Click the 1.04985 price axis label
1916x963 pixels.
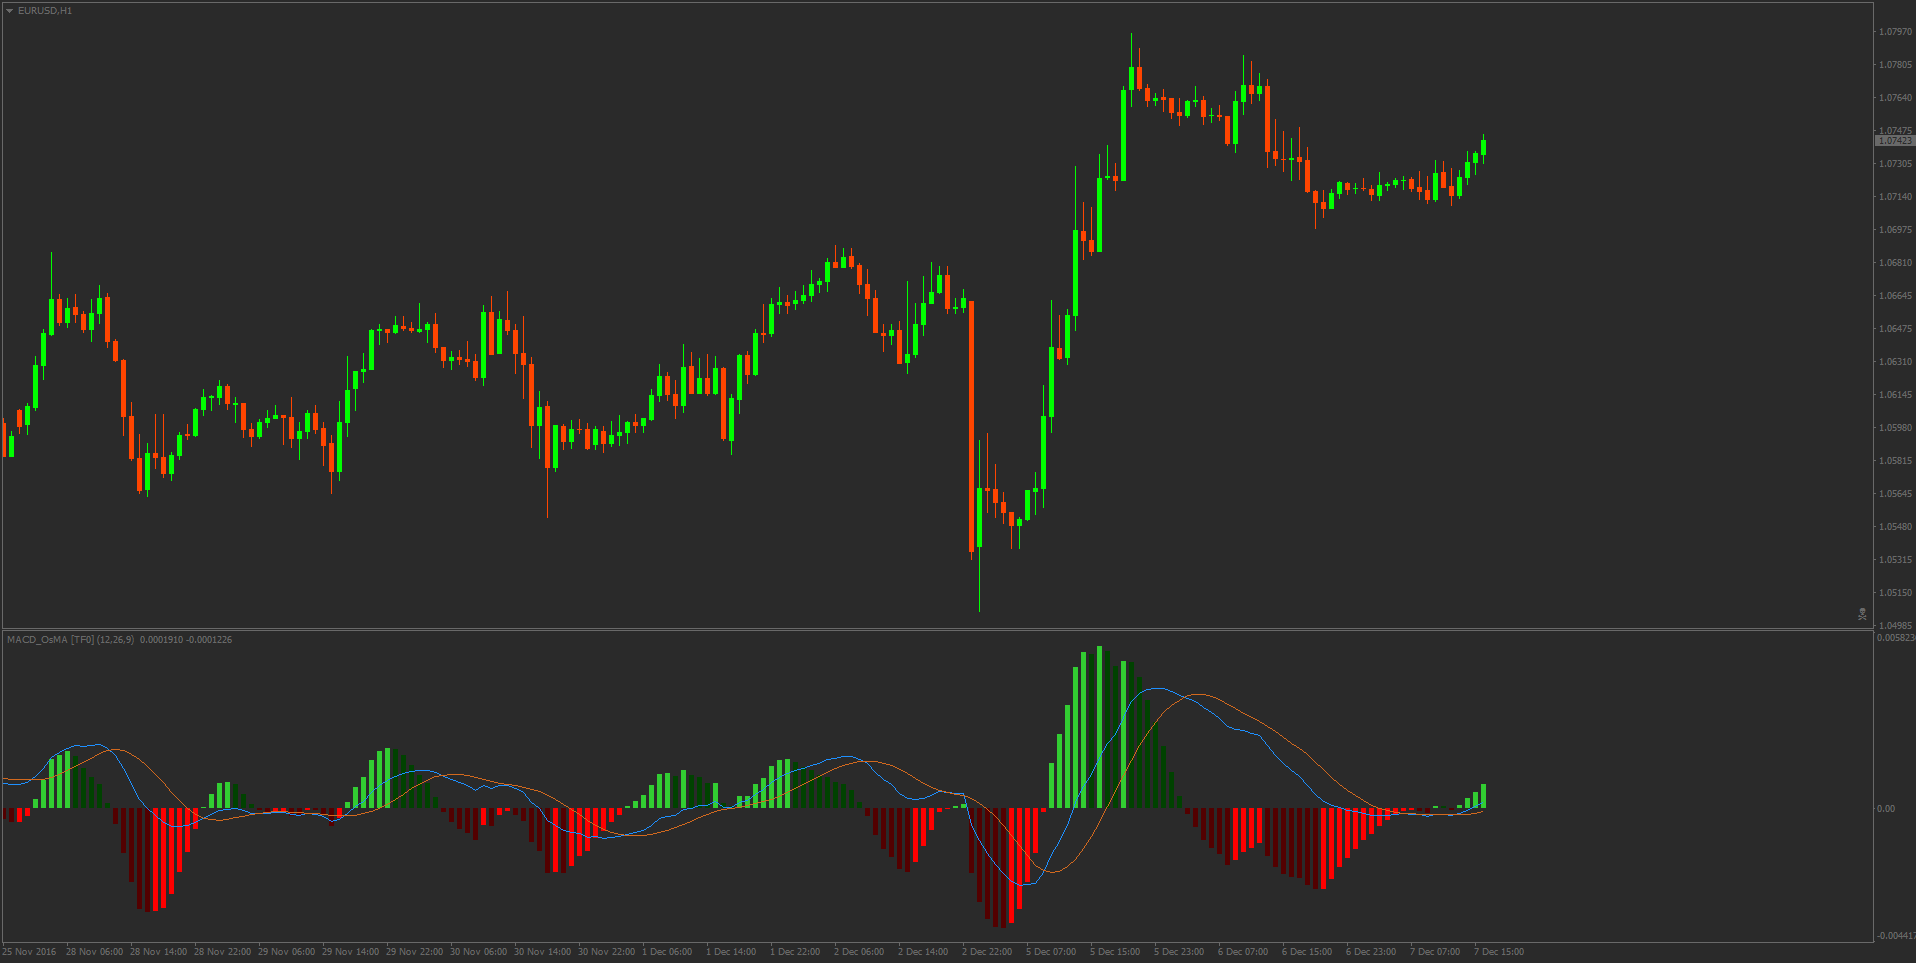tap(1895, 626)
